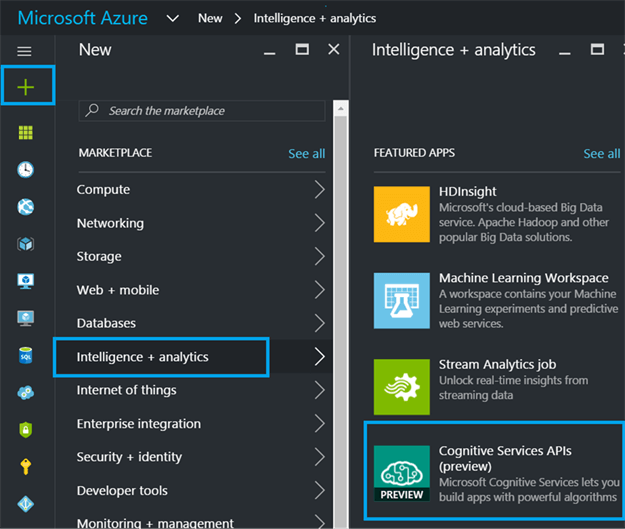The width and height of the screenshot is (625, 529).
Task: Open Machine Learning Workspace featured app
Action: click(523, 278)
